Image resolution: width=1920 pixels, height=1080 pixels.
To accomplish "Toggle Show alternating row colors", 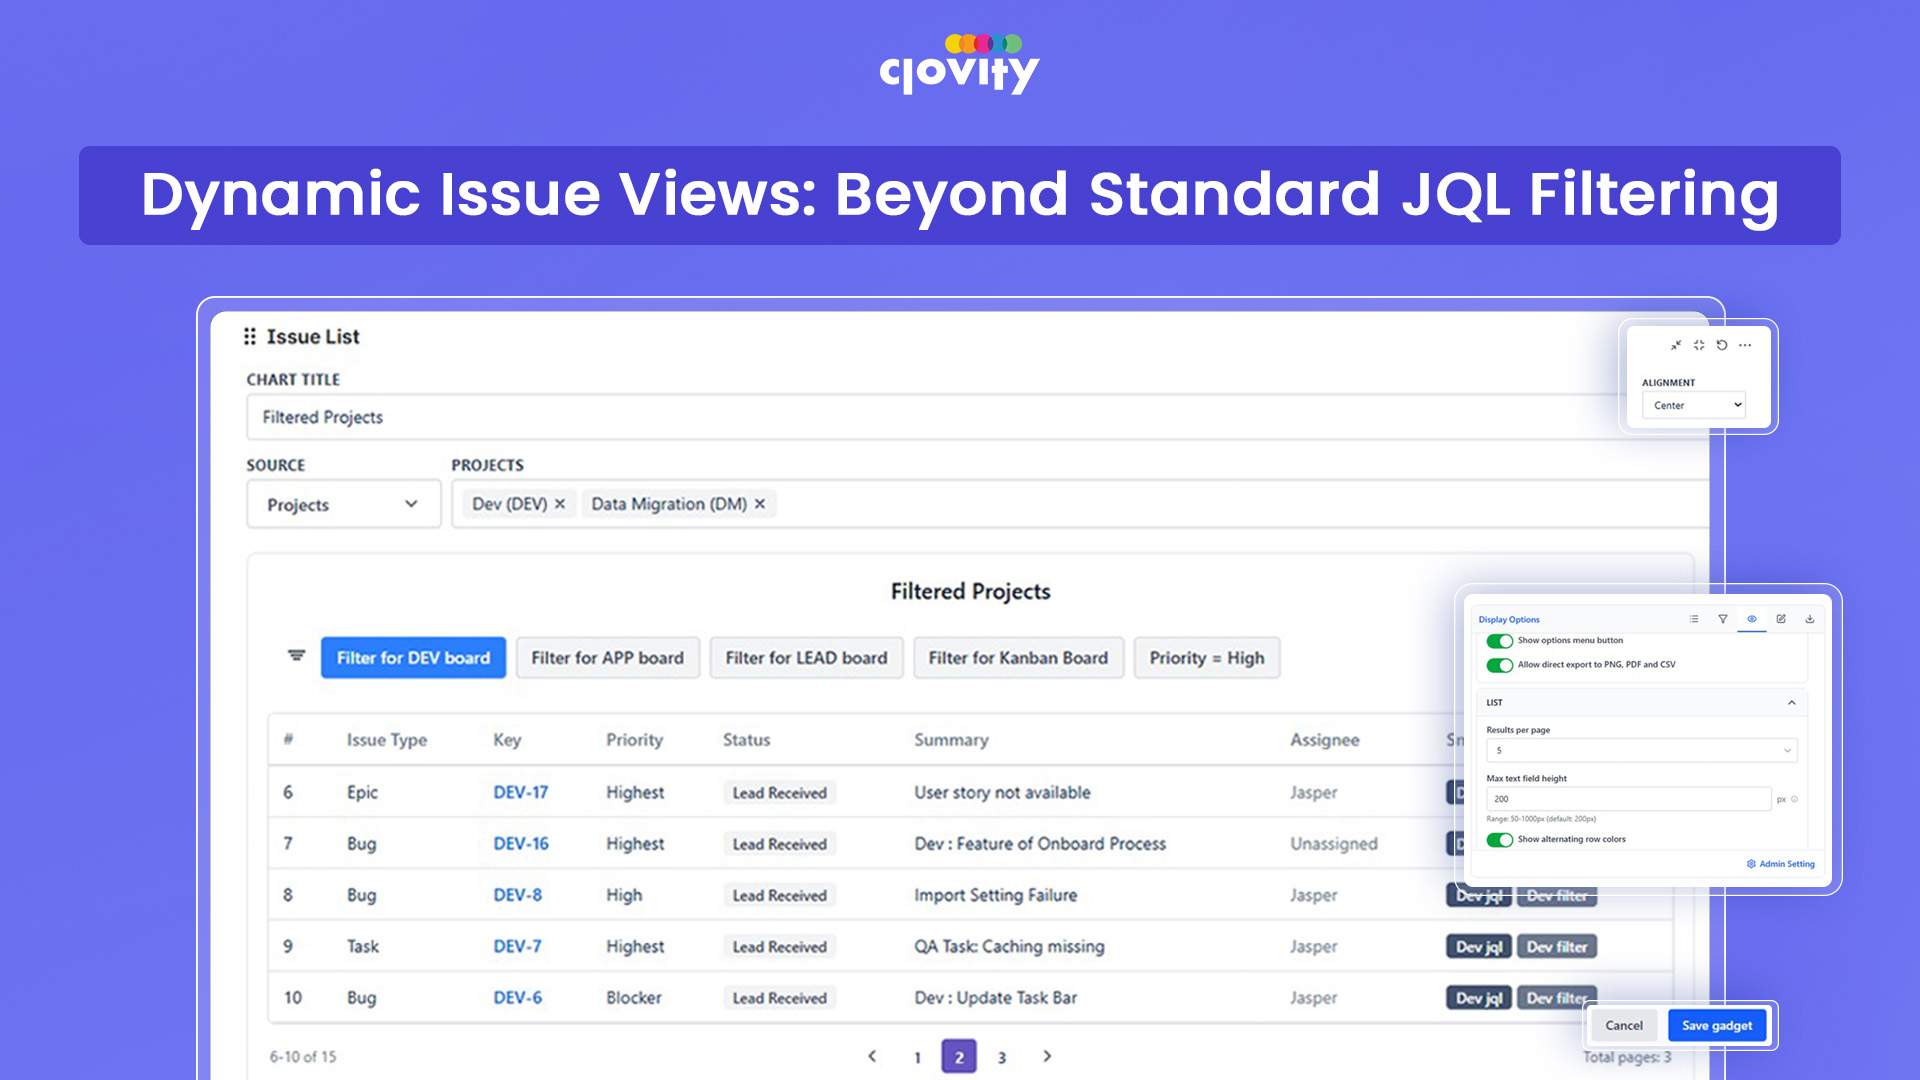I will (x=1499, y=840).
